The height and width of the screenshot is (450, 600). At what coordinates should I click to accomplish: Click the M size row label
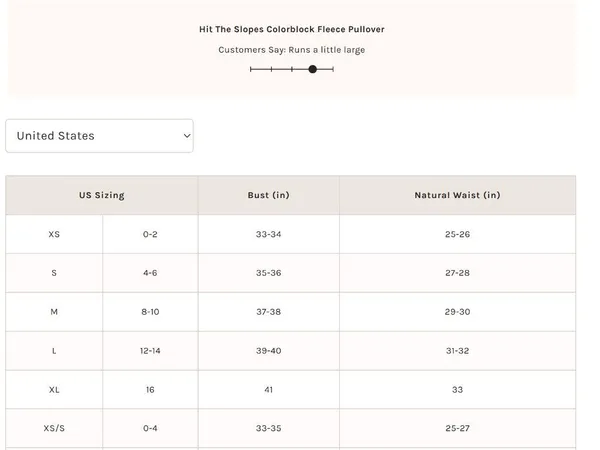pyautogui.click(x=54, y=312)
